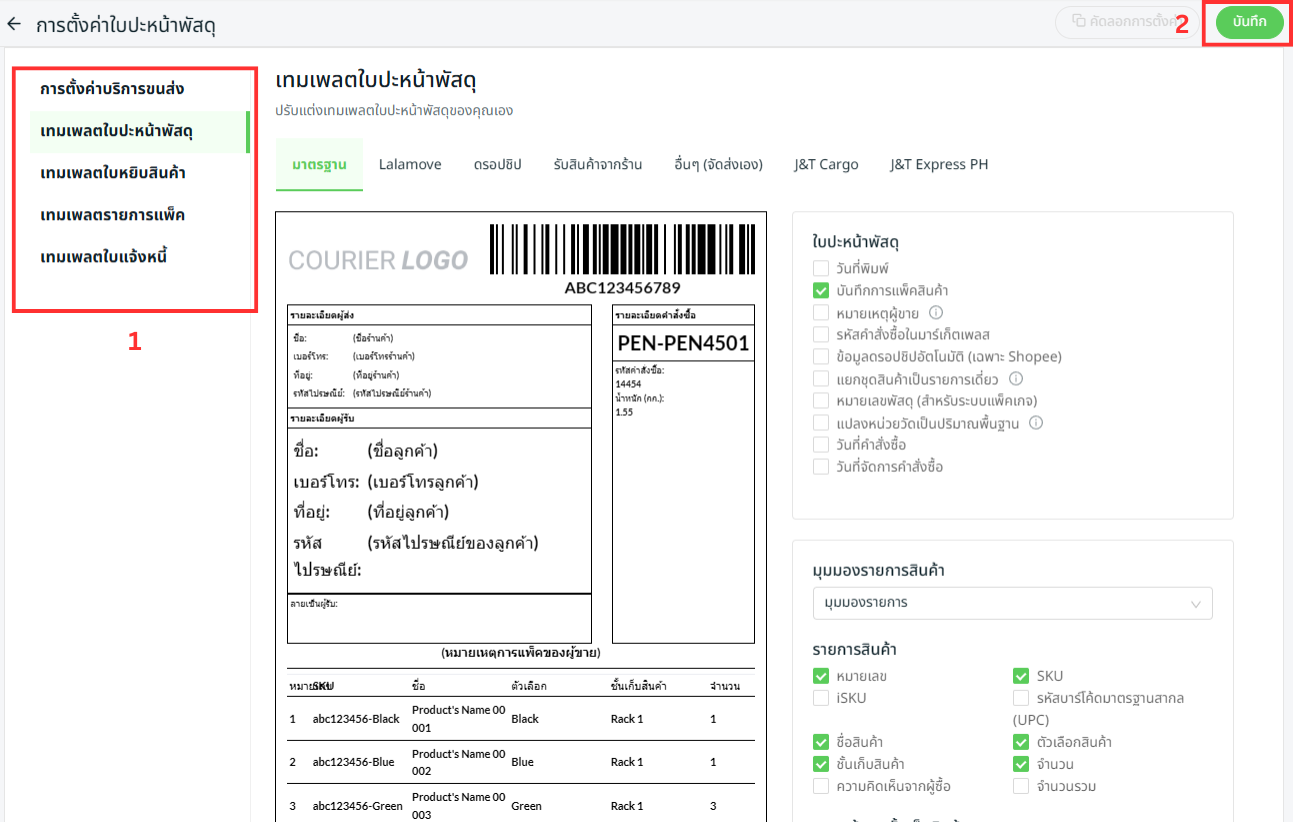Viewport: 1293px width, 822px height.
Task: Click info icon beside แปลงหน่วยวัดเป็นปริมาณพื้นฐาน
Action: 1036,423
